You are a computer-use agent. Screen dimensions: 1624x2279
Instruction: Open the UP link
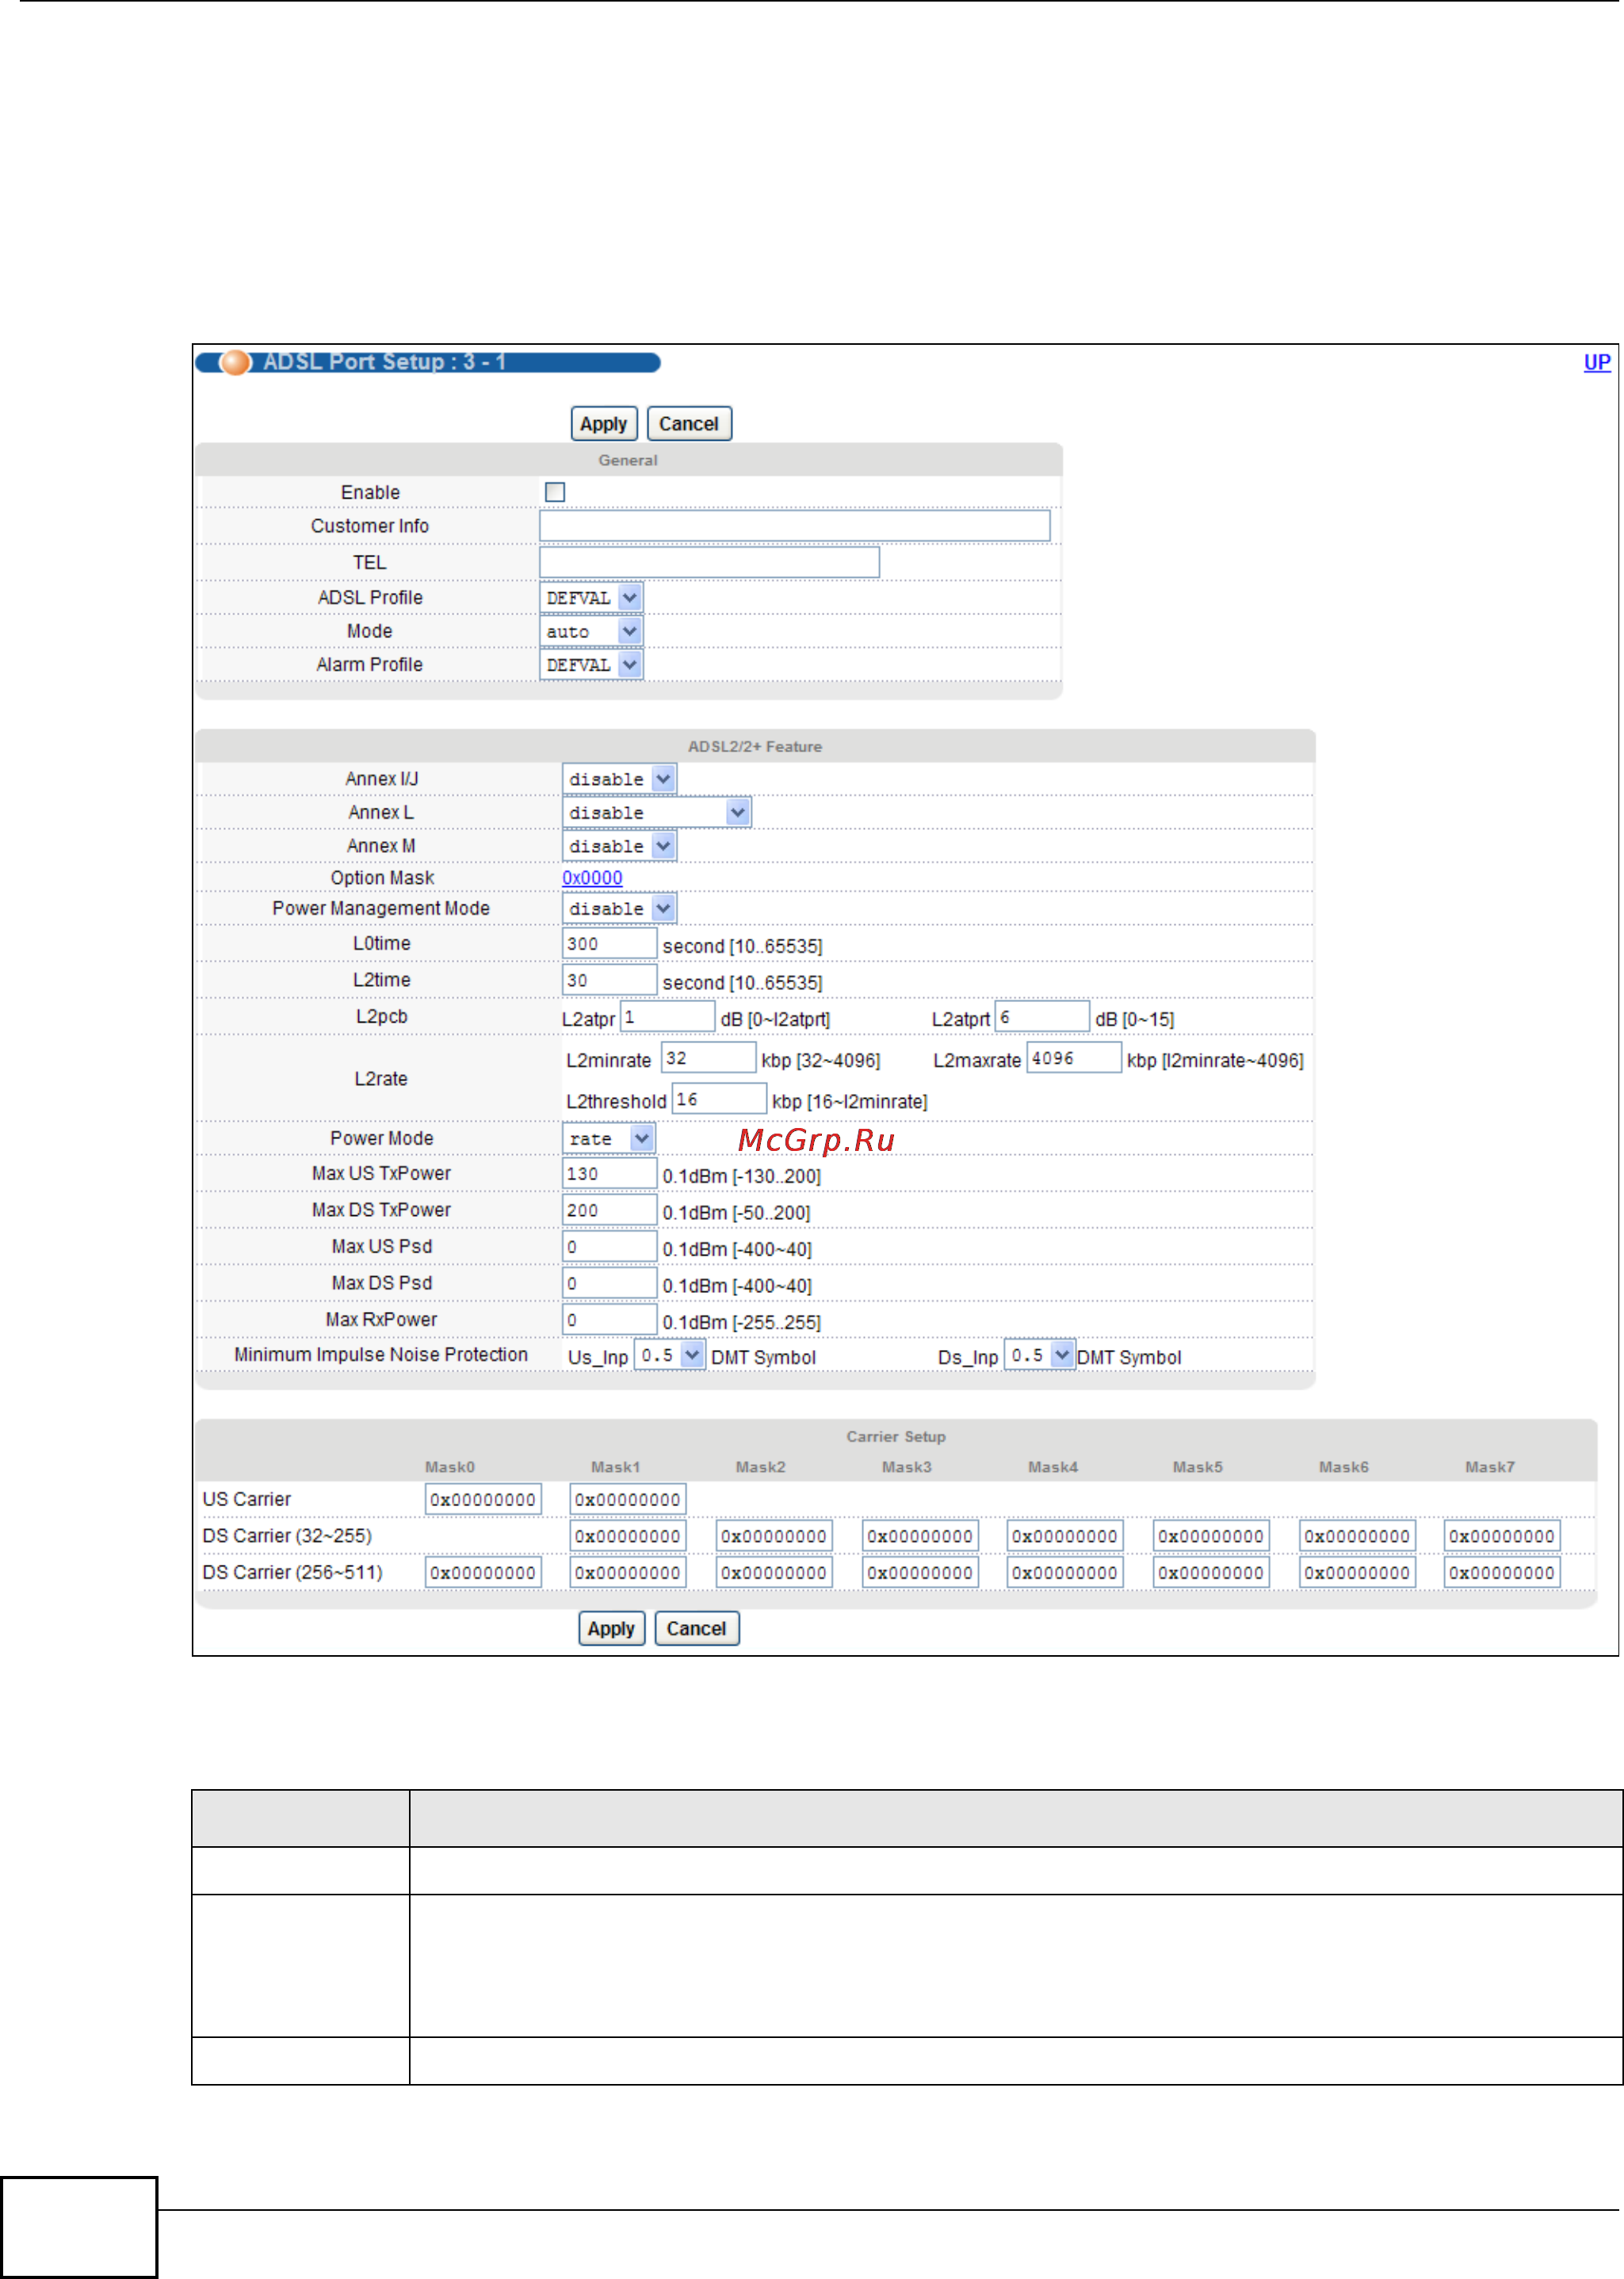[1596, 362]
